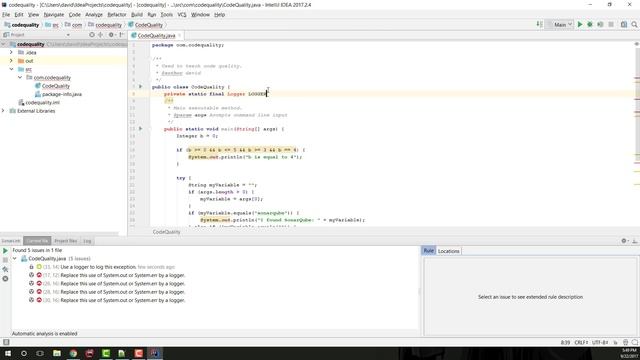Select 'Use a logger to log this exception' issue
Viewport: 640px width, 360px height.
(x=98, y=267)
